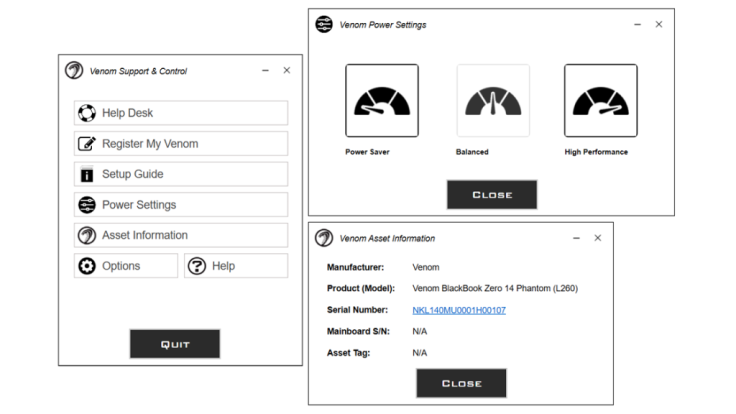Click the Product (Model) label
Screen dimensions: 736x414
pos(360,288)
